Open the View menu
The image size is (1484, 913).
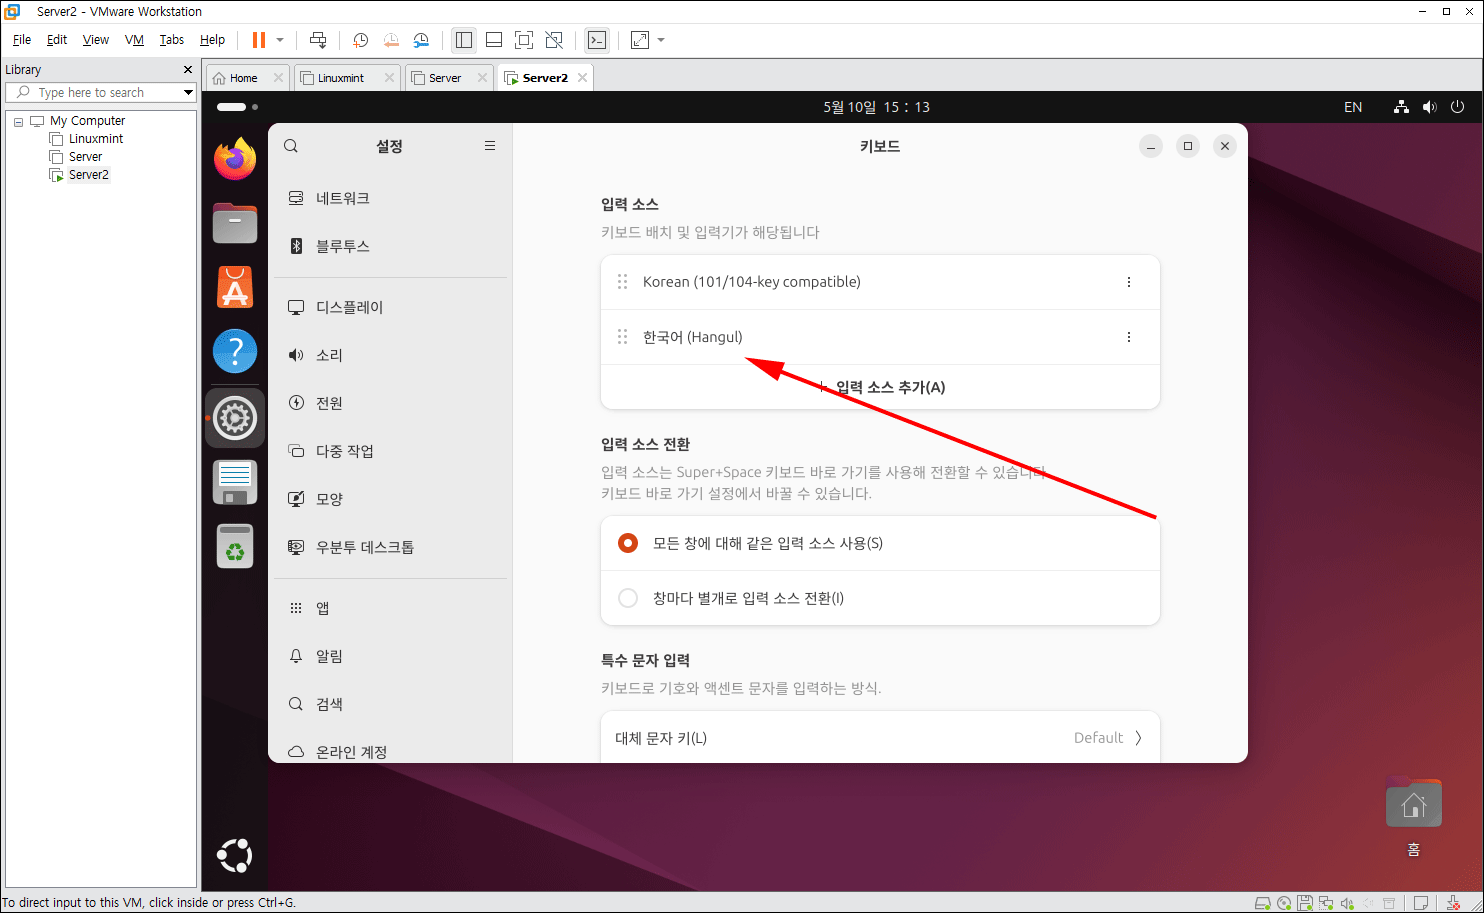tap(96, 40)
